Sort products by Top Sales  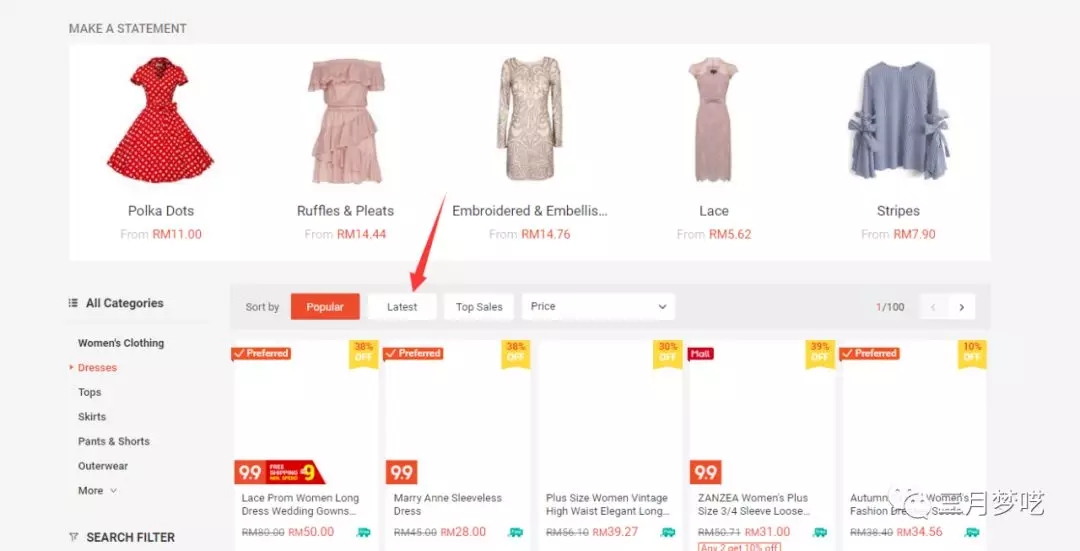[479, 307]
